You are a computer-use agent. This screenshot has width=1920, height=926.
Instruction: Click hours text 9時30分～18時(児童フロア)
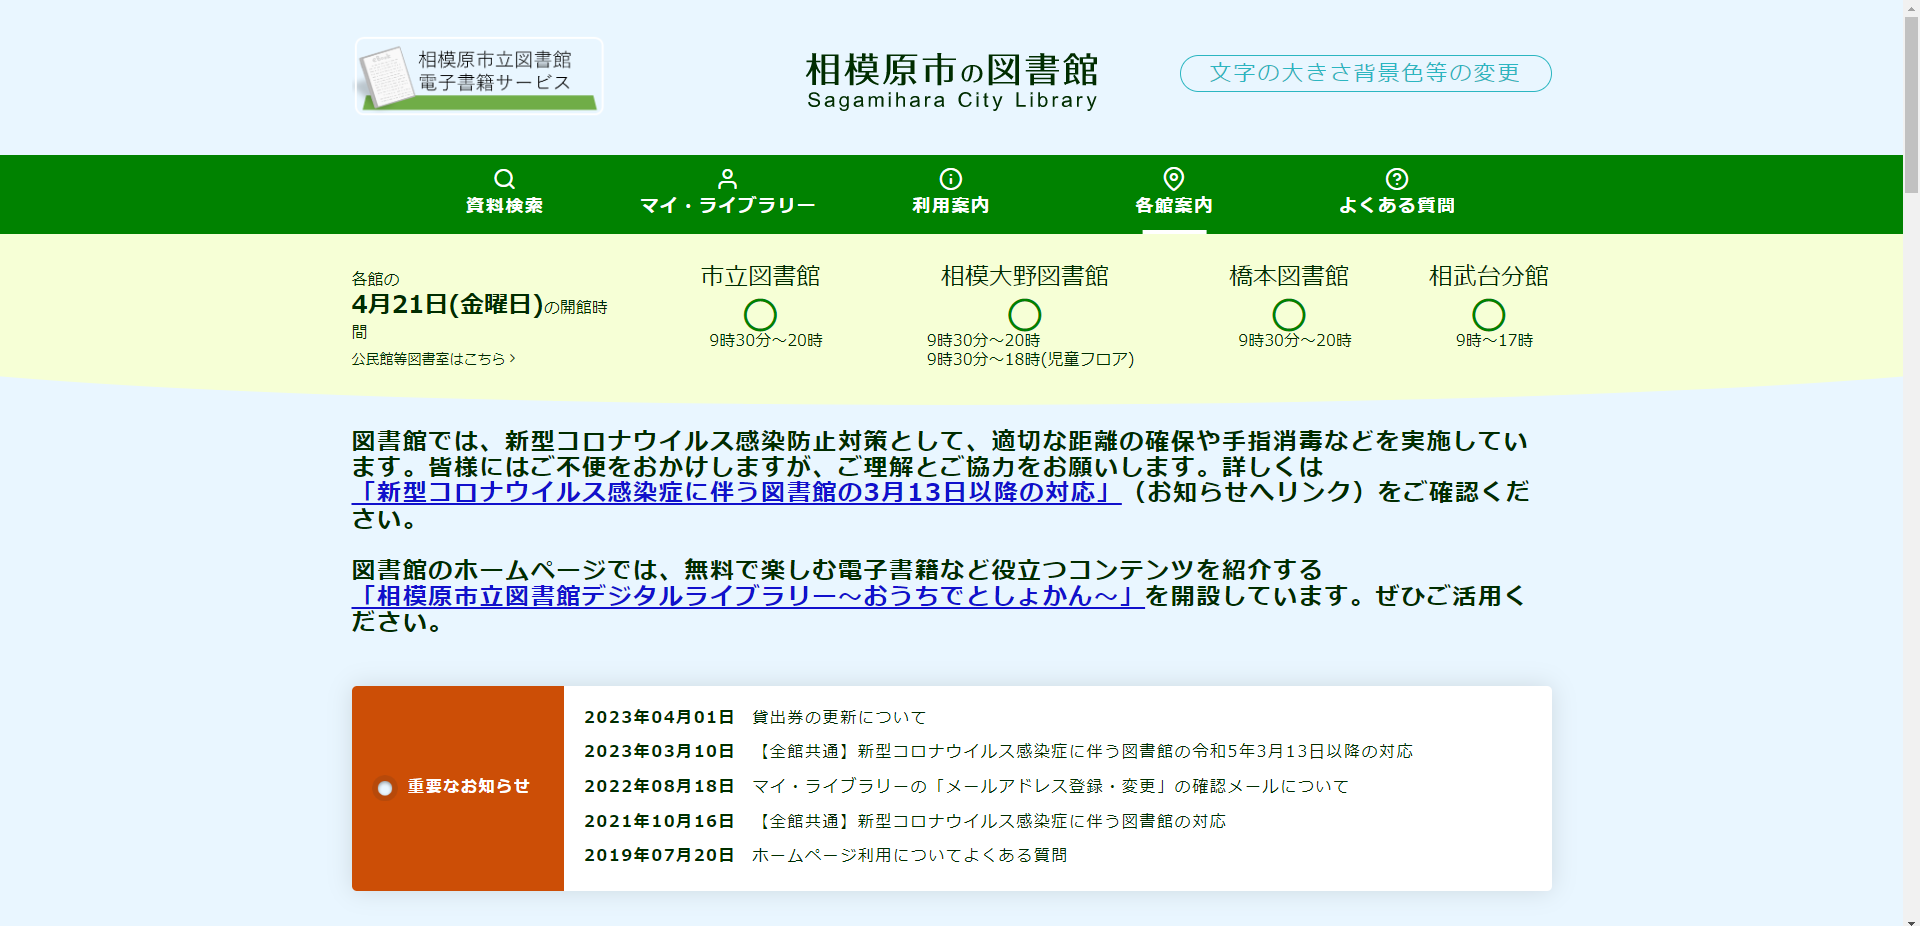1030,359
